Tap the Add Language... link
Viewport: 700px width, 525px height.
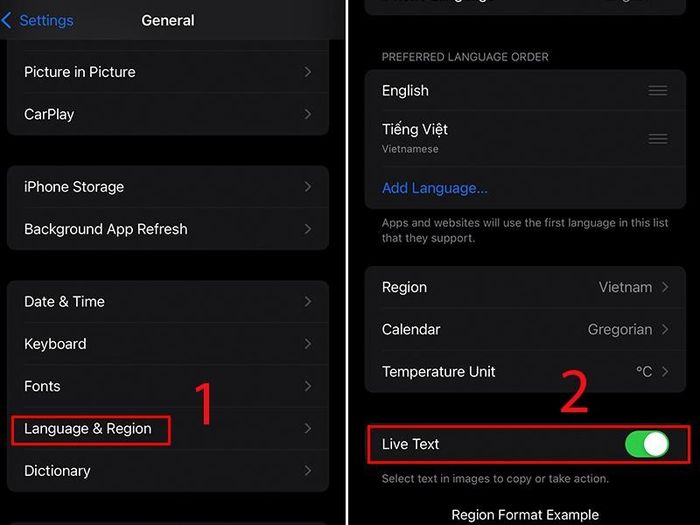[x=434, y=188]
